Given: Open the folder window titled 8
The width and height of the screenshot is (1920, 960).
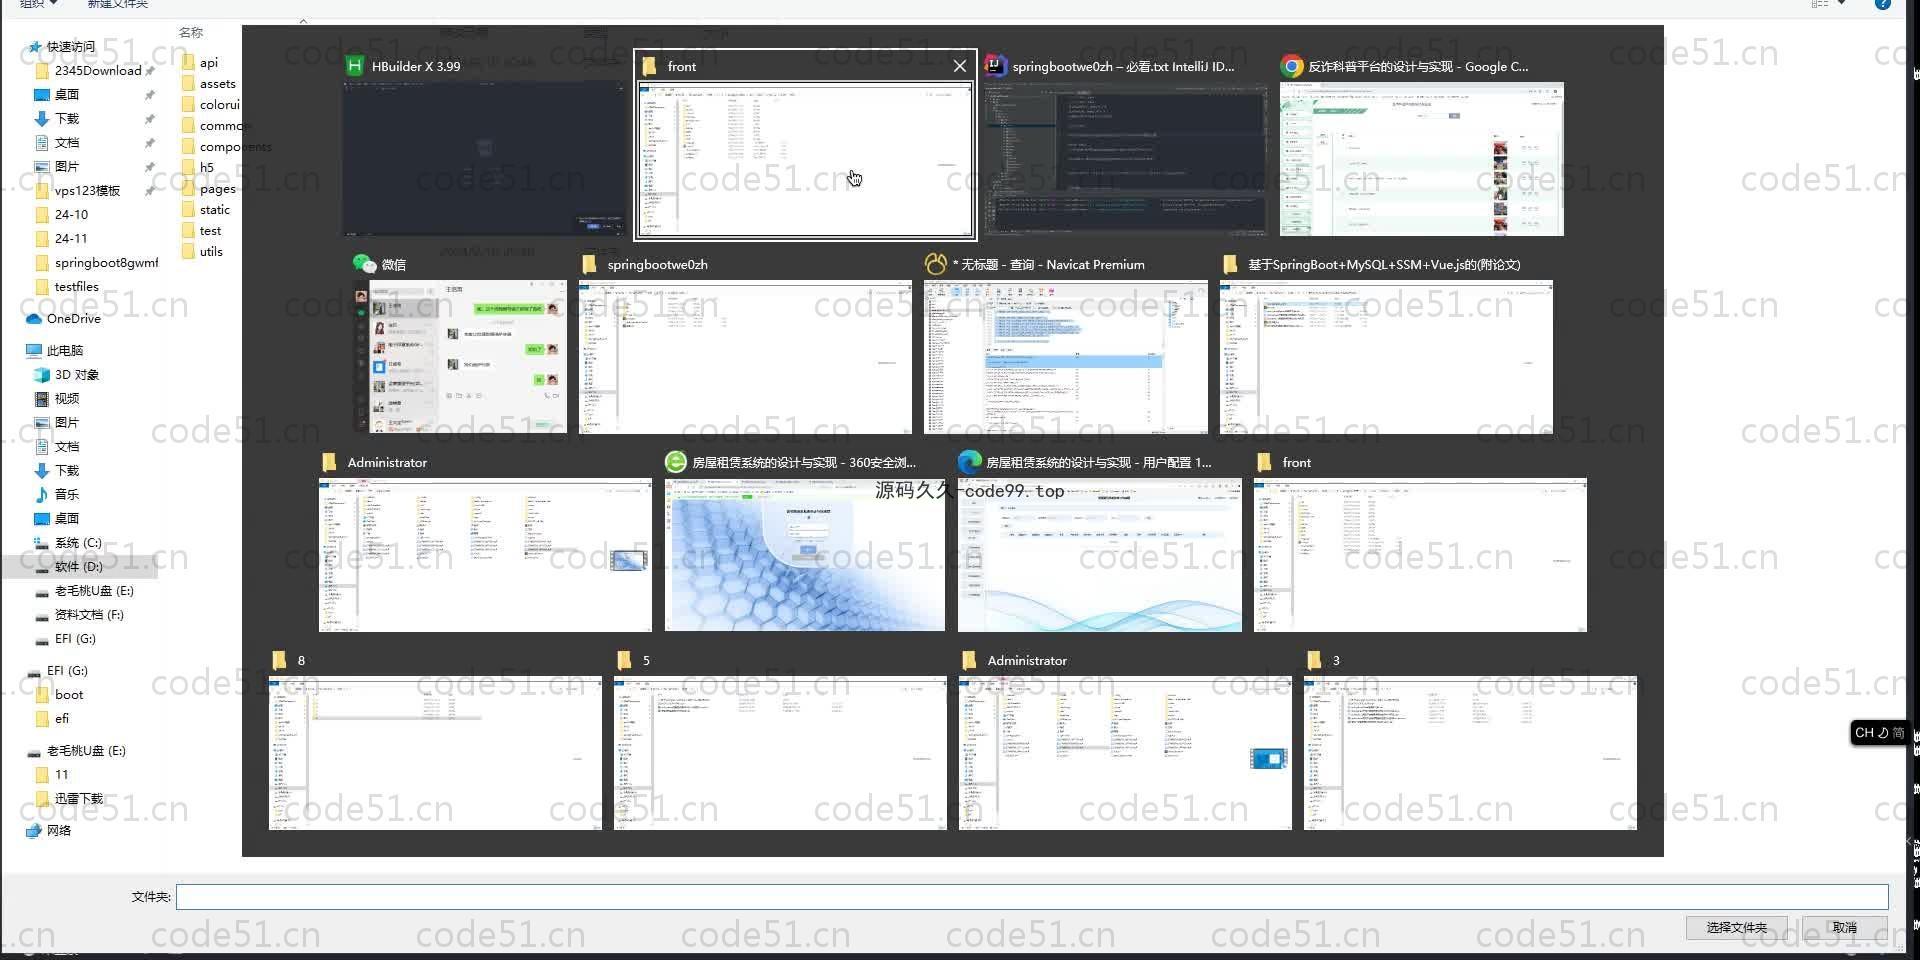Looking at the screenshot, I should coord(435,753).
